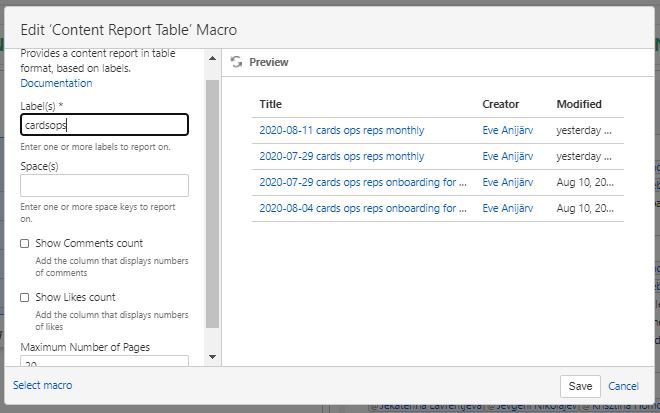Image resolution: width=660 pixels, height=413 pixels.
Task: Click 'yesterday ...' in 2020-07-29 monthly row
Action: pos(584,157)
